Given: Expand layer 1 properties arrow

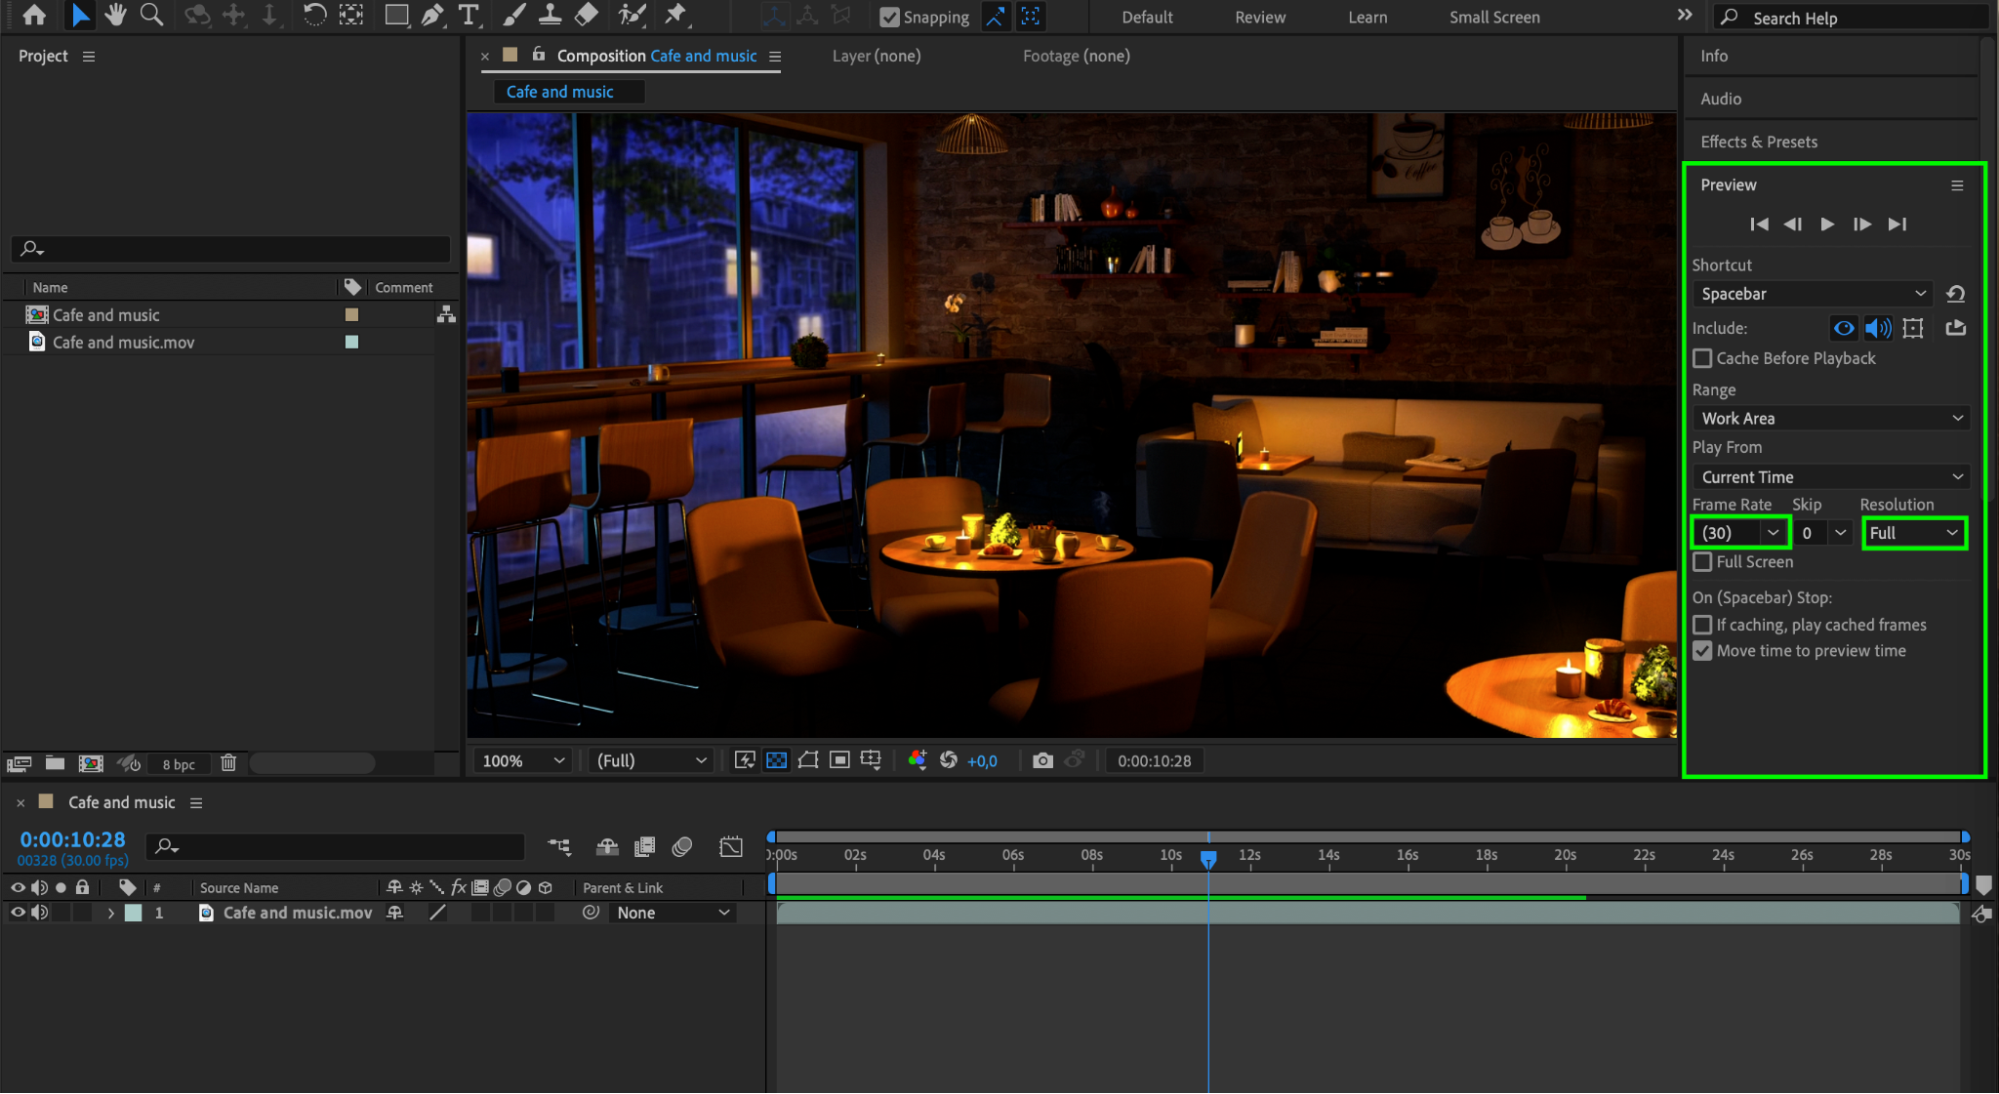Looking at the screenshot, I should pyautogui.click(x=110, y=913).
